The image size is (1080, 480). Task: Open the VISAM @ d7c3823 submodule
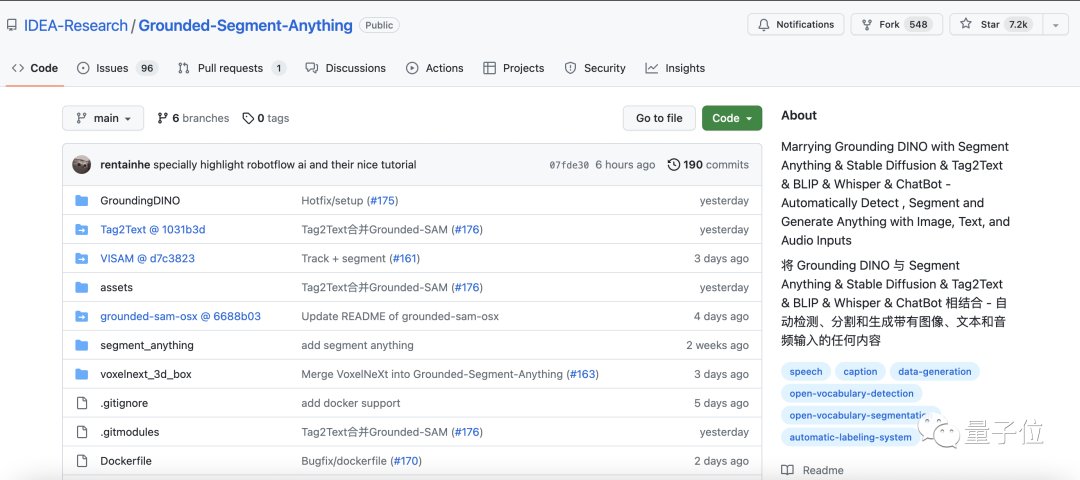click(x=147, y=259)
